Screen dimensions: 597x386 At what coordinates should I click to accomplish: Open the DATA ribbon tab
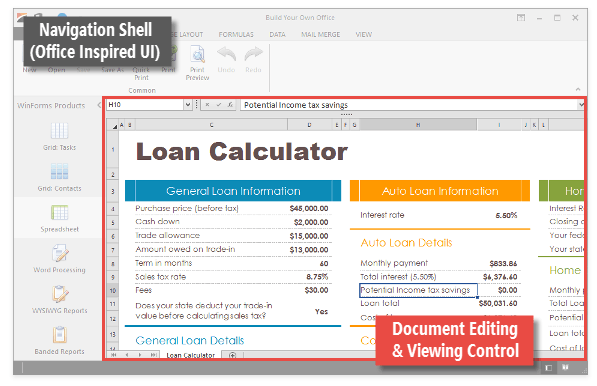tap(278, 35)
